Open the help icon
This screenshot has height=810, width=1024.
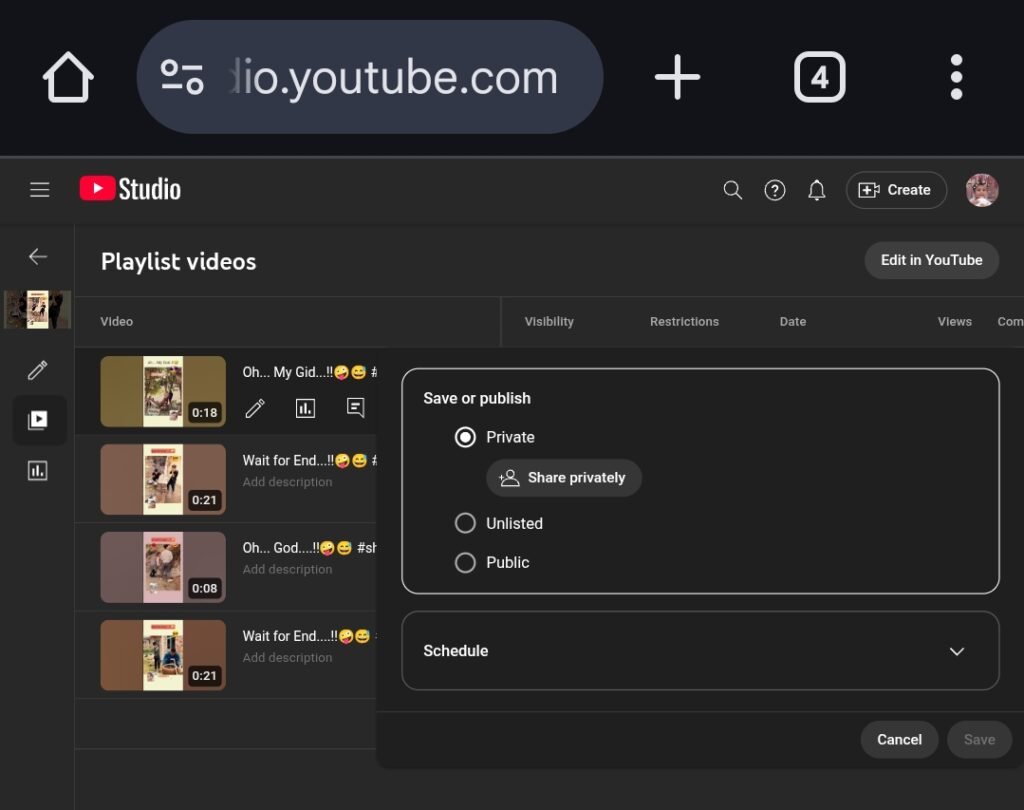click(775, 189)
